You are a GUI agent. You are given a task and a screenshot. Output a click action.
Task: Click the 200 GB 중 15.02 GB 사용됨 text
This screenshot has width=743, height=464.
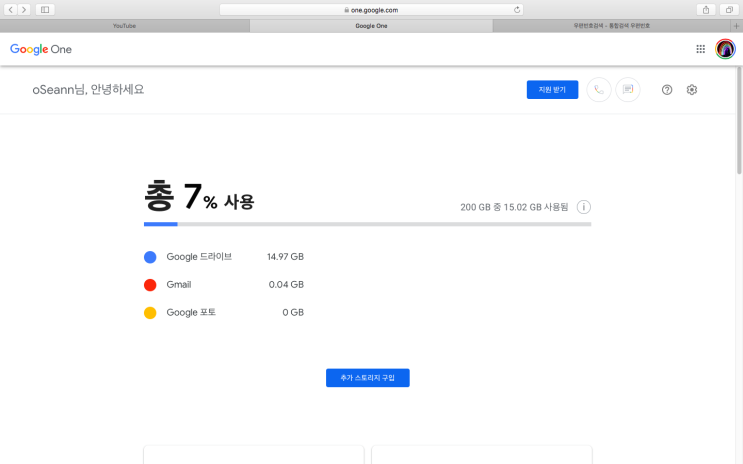tap(514, 207)
